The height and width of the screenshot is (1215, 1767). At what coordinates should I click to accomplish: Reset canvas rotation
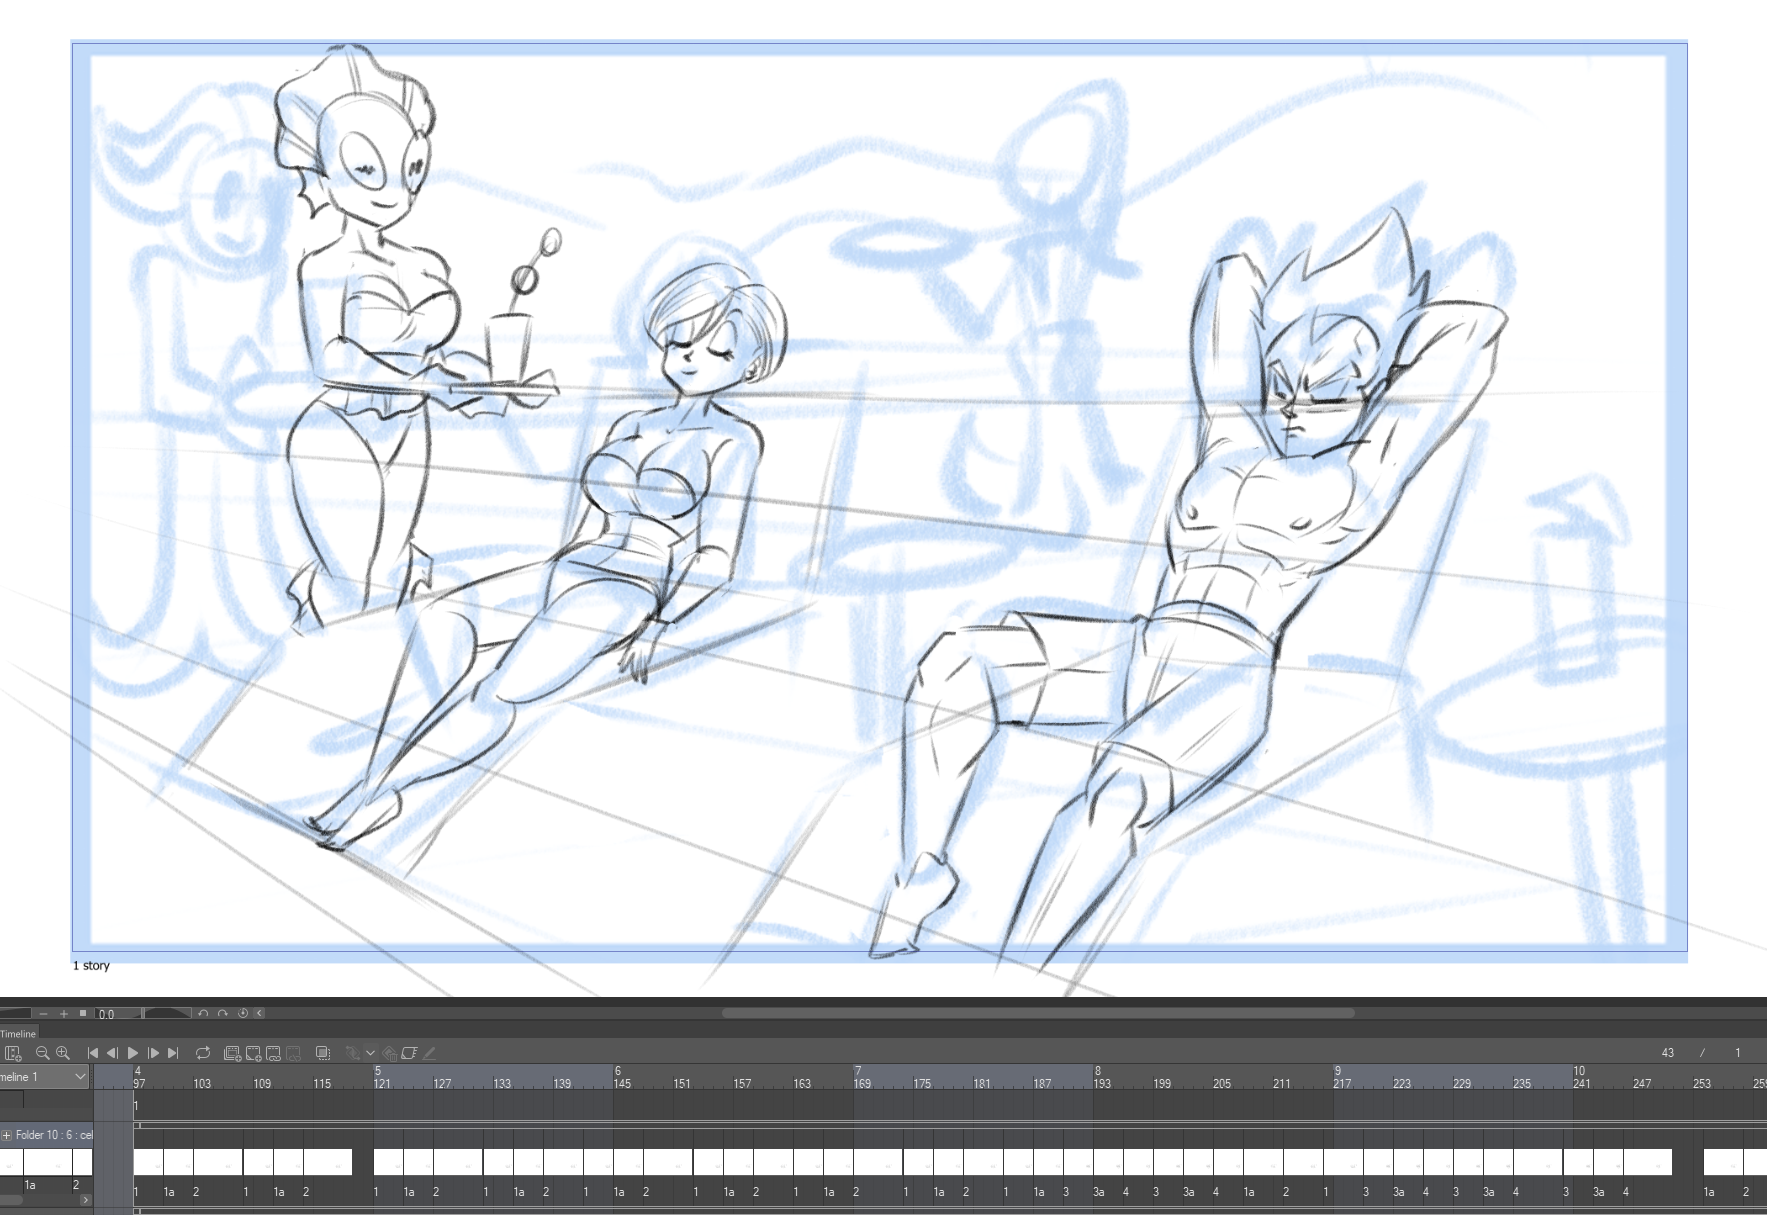[x=242, y=1014]
